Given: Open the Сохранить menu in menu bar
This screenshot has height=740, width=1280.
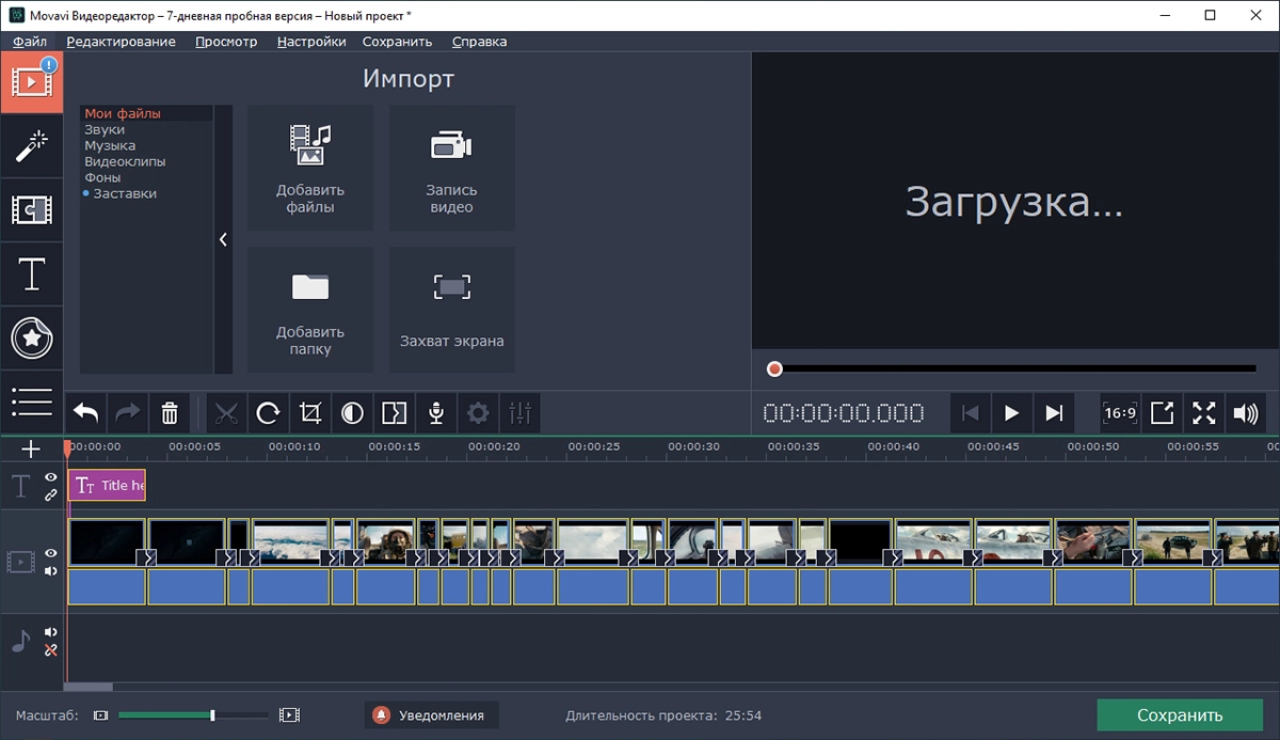Looking at the screenshot, I should point(397,41).
